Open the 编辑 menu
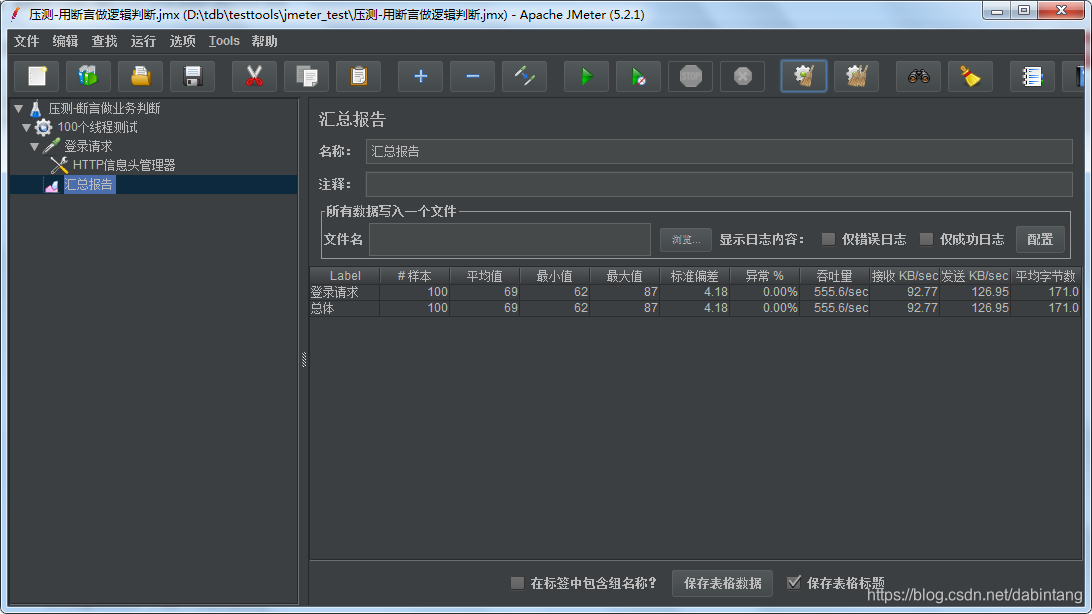The height and width of the screenshot is (614, 1092). 65,41
